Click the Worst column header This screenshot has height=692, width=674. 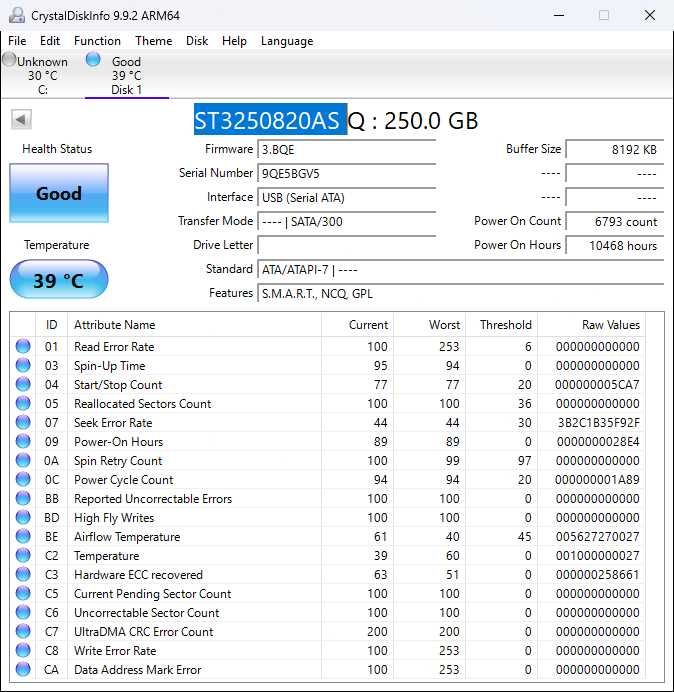pos(429,325)
